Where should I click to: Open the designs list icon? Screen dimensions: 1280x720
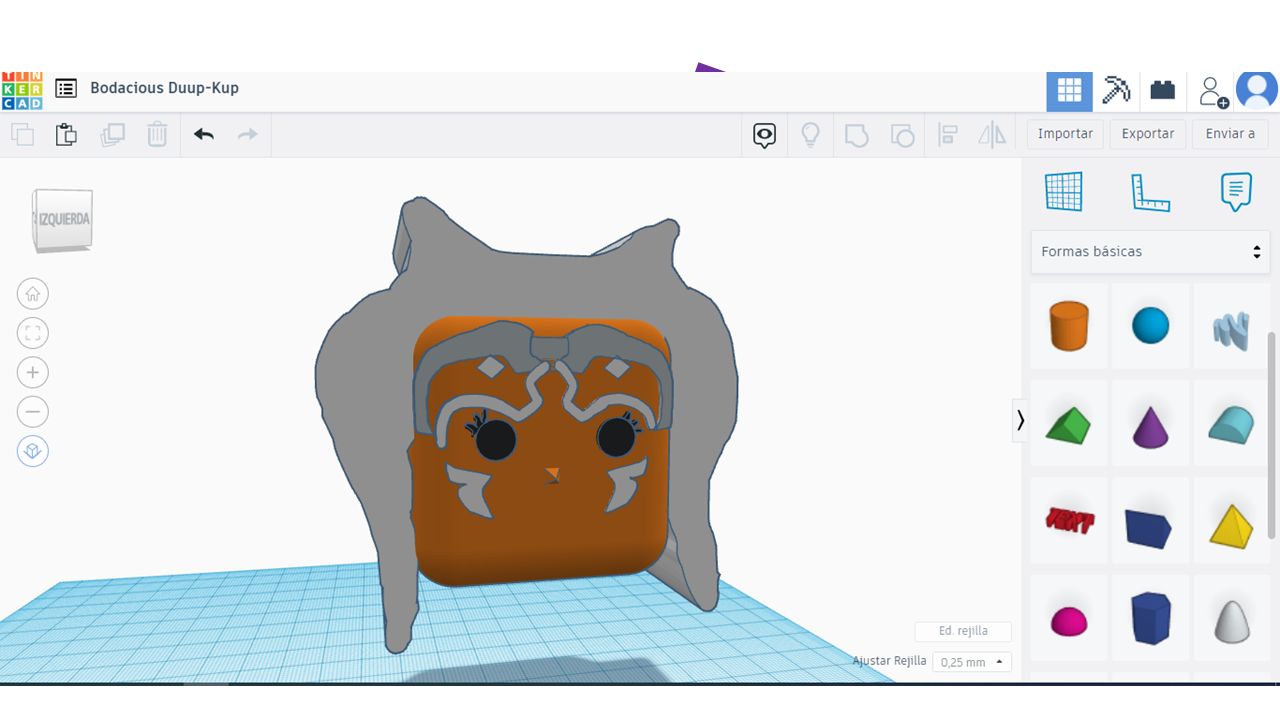pos(66,88)
